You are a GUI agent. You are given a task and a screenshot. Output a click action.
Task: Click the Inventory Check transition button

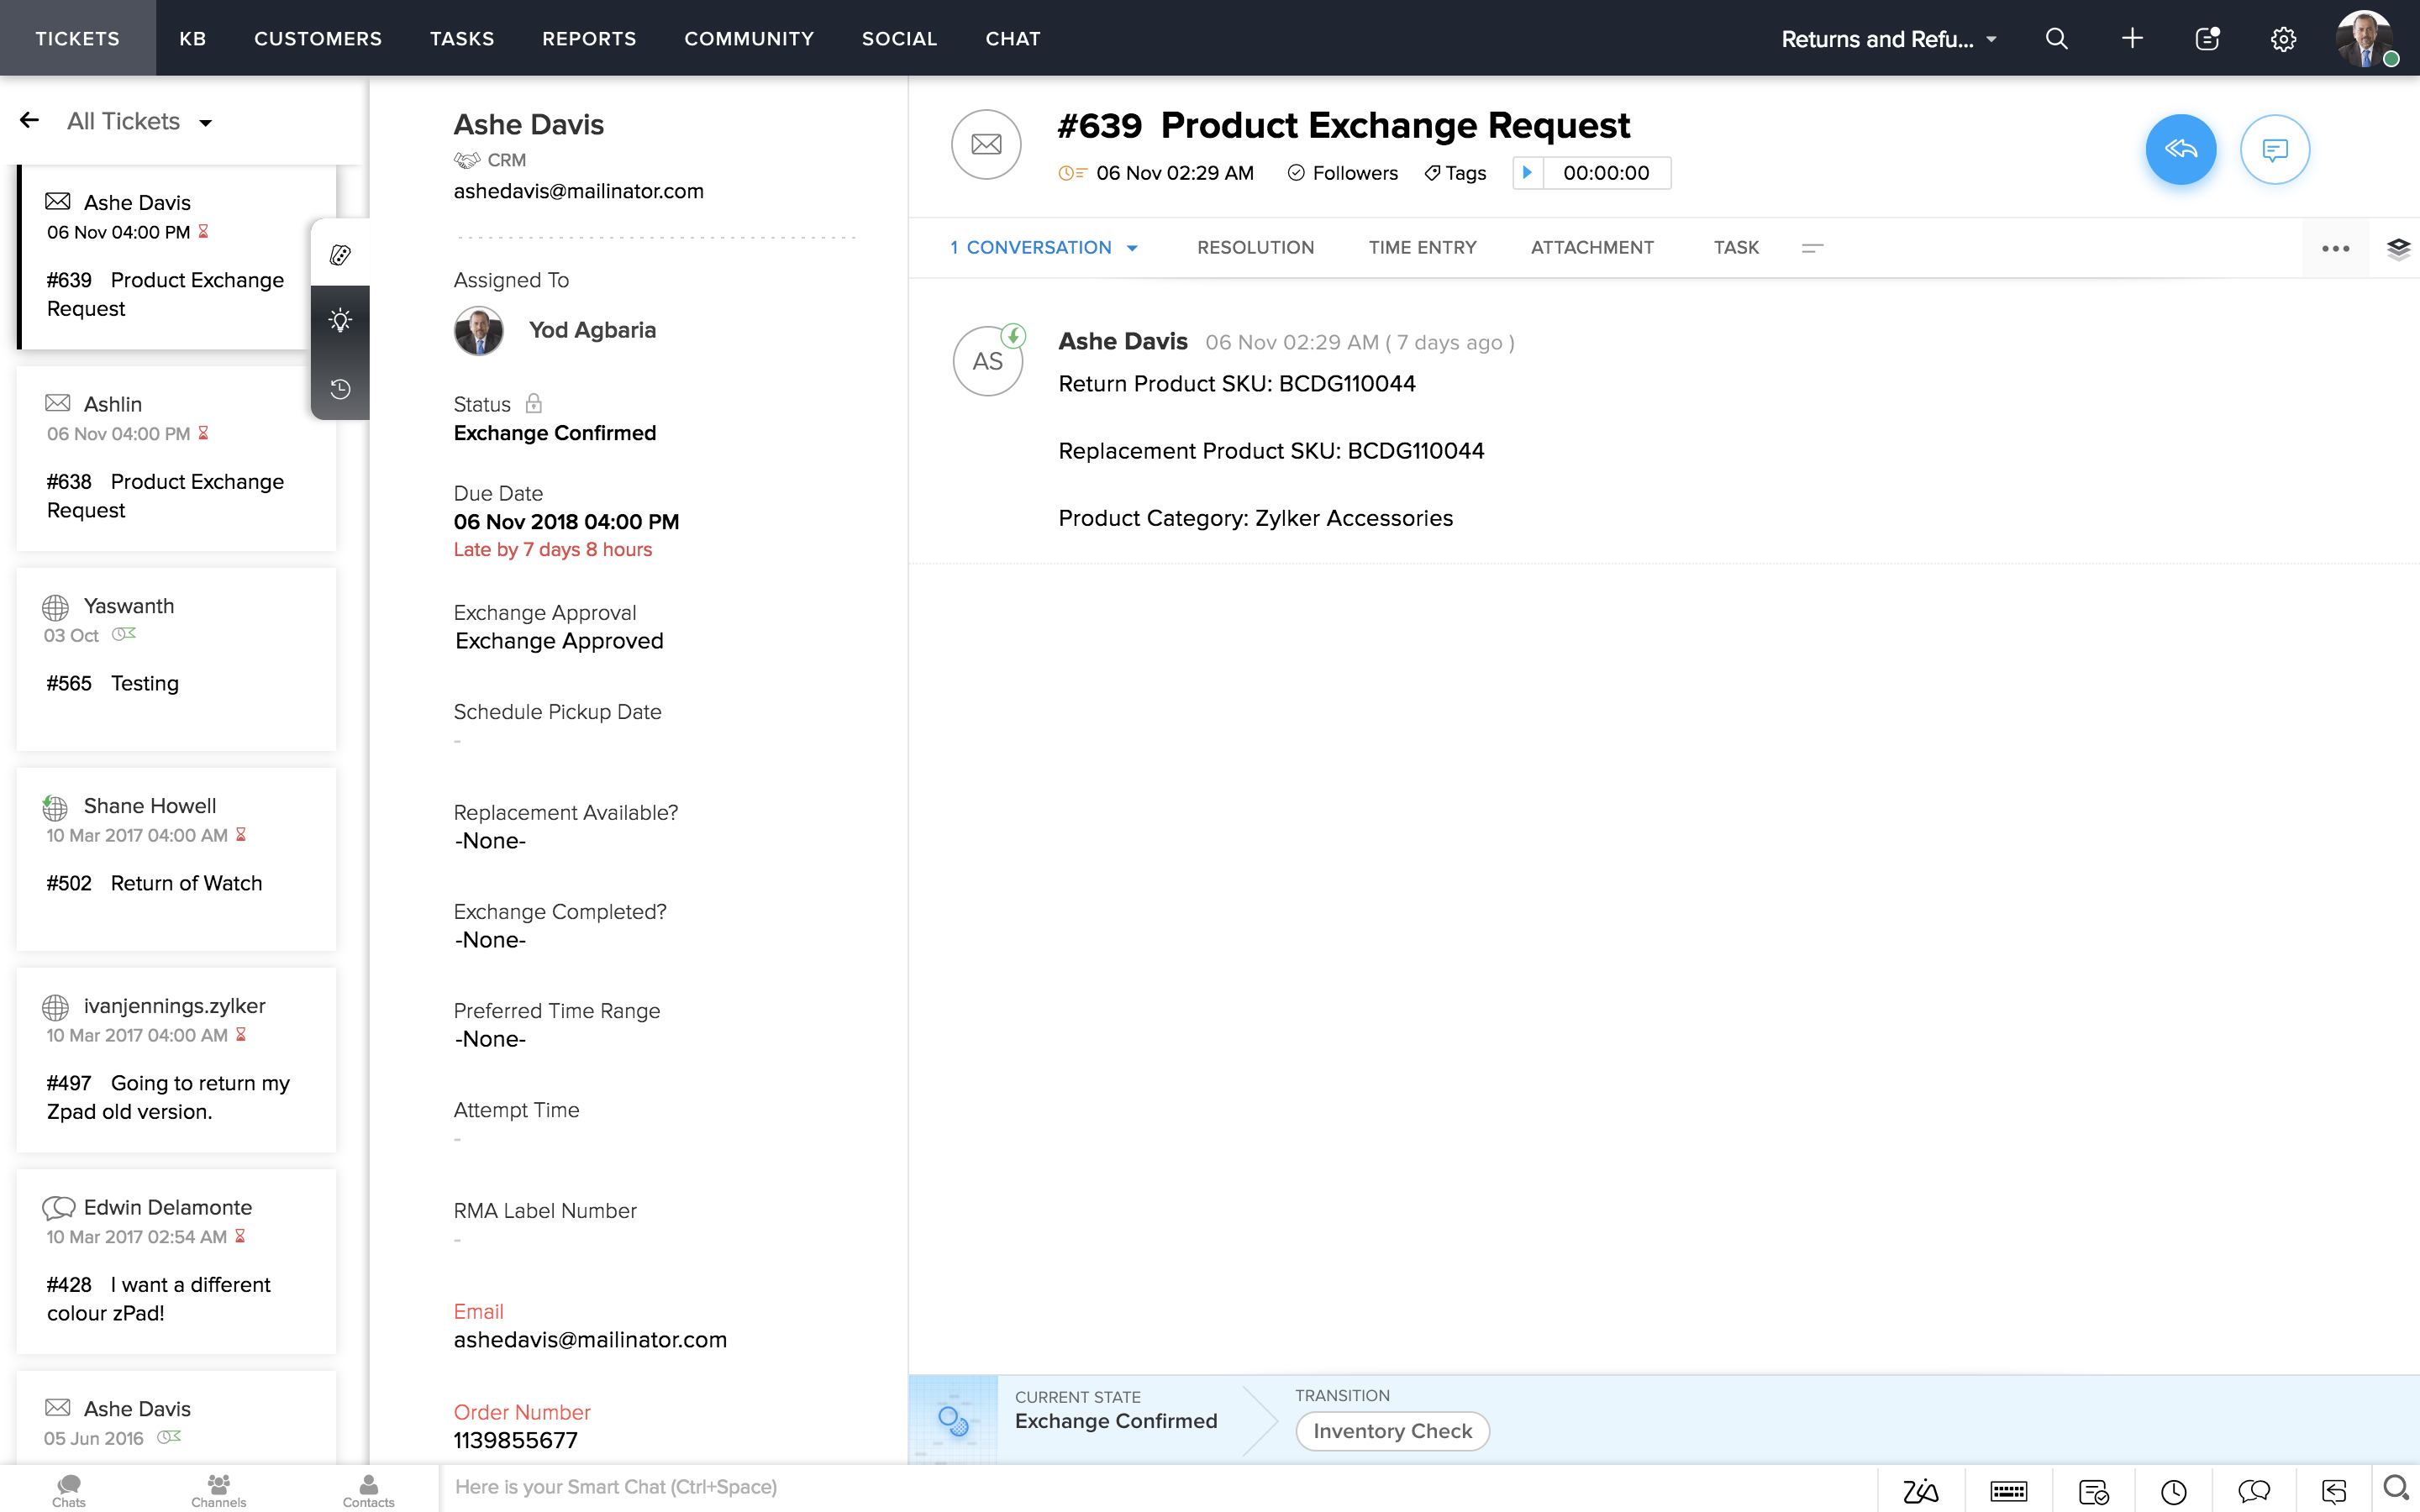tap(1392, 1431)
